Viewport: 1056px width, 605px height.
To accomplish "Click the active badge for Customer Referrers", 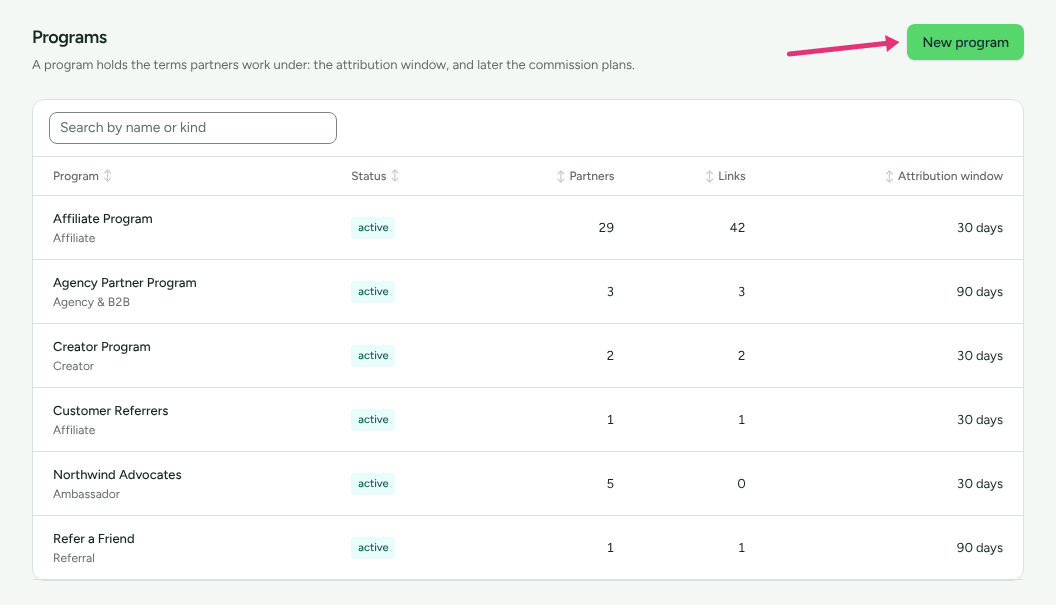I will (x=373, y=420).
